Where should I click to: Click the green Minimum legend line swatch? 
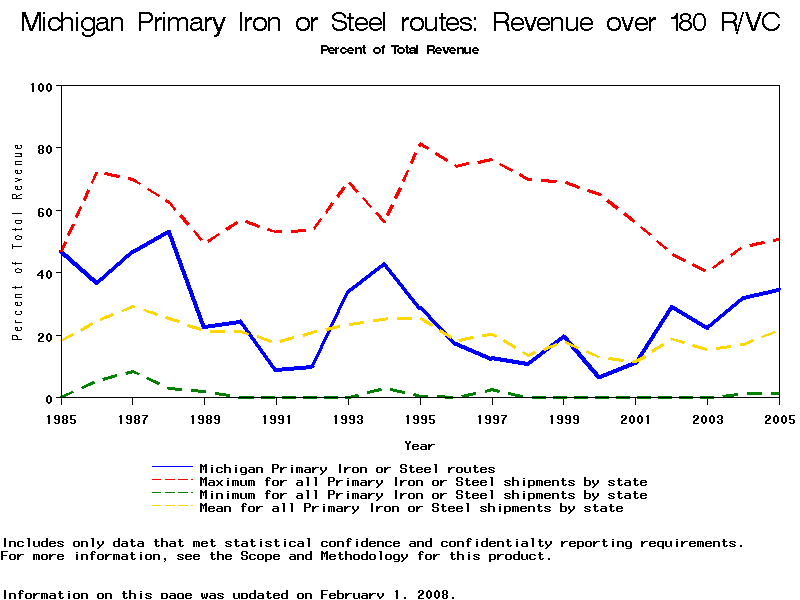point(172,495)
